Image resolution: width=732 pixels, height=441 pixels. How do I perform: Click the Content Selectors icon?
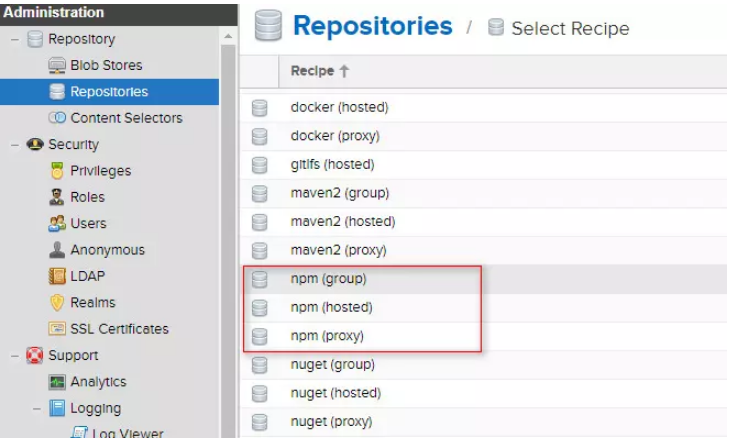pyautogui.click(x=57, y=118)
